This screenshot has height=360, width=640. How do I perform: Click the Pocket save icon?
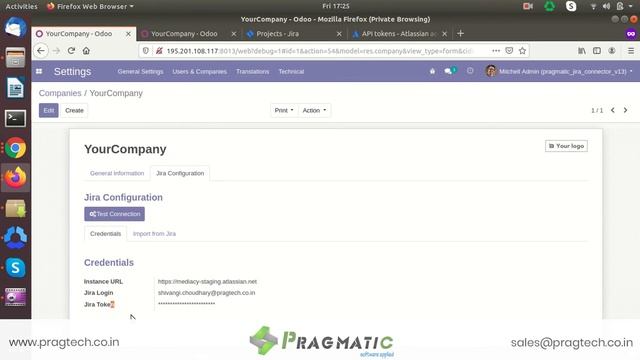[509, 51]
